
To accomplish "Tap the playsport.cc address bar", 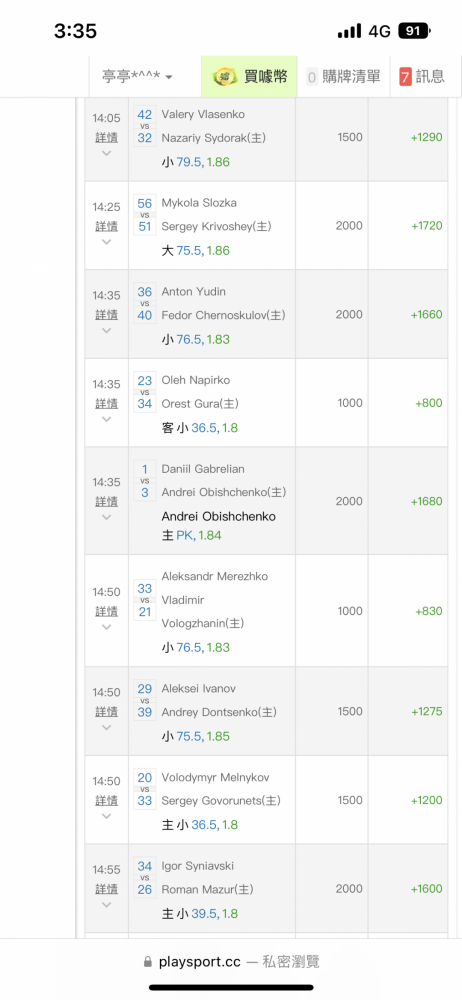I will pyautogui.click(x=231, y=961).
